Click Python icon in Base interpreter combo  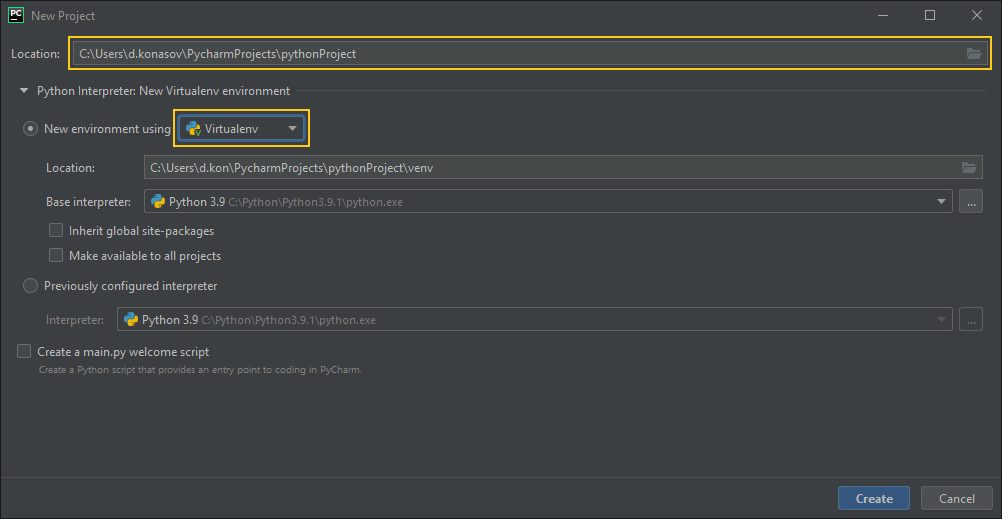pos(158,202)
